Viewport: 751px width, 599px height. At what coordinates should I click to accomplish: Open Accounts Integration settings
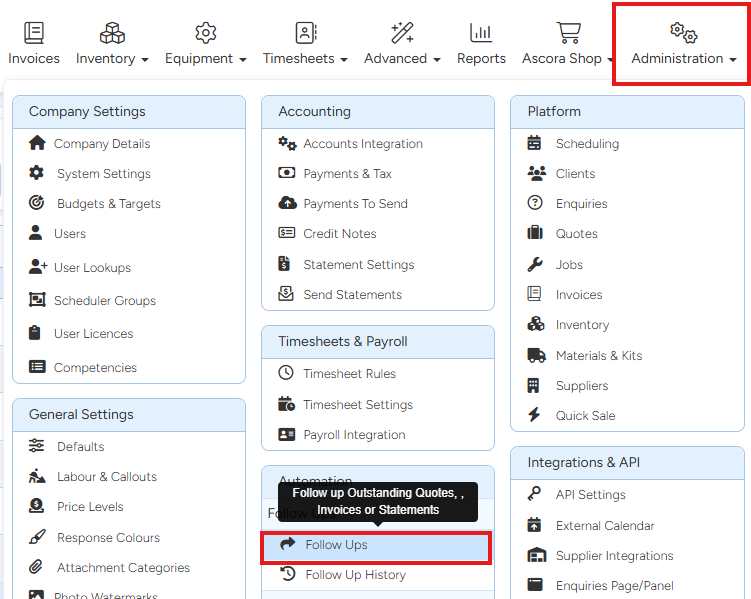pyautogui.click(x=362, y=143)
